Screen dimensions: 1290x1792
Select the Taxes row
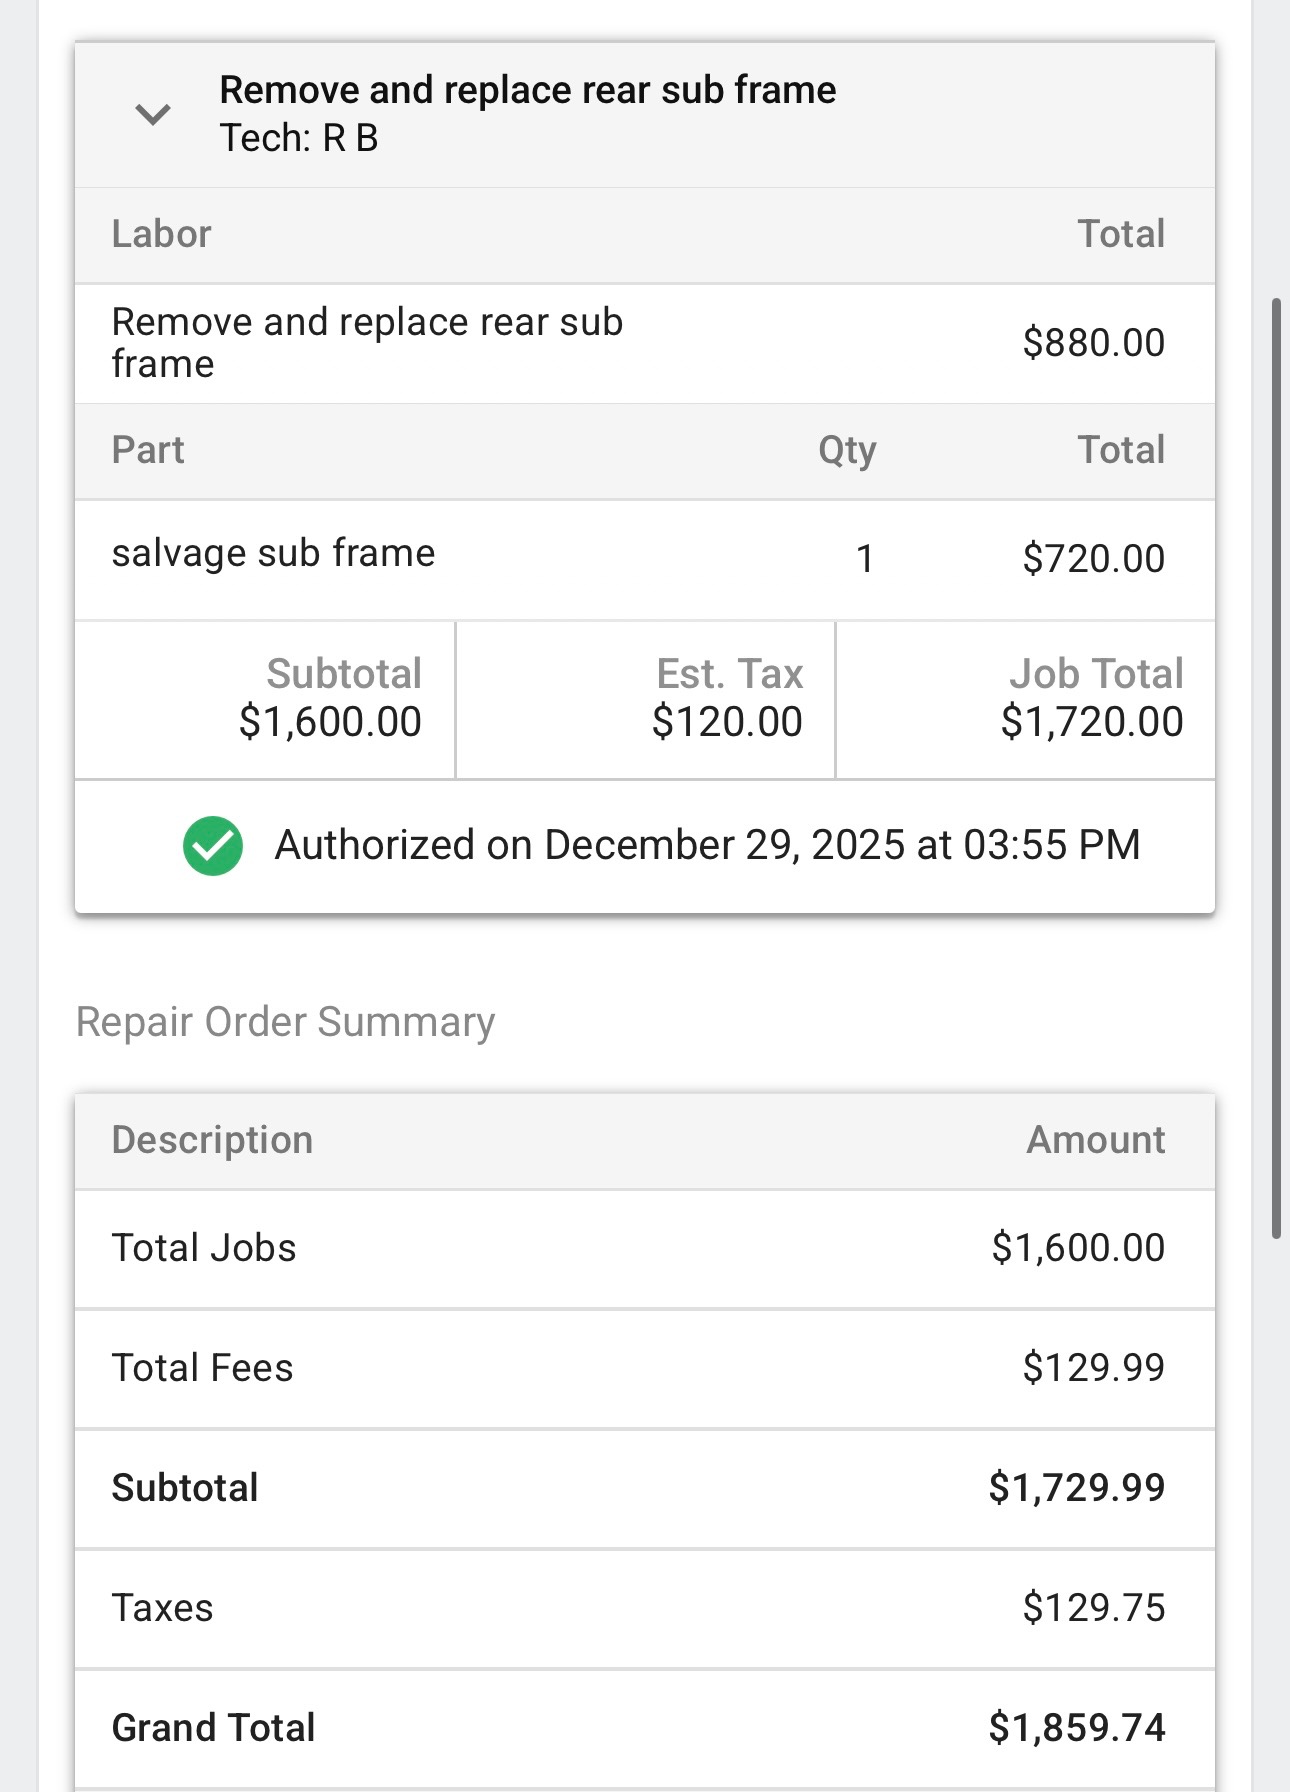click(644, 1608)
